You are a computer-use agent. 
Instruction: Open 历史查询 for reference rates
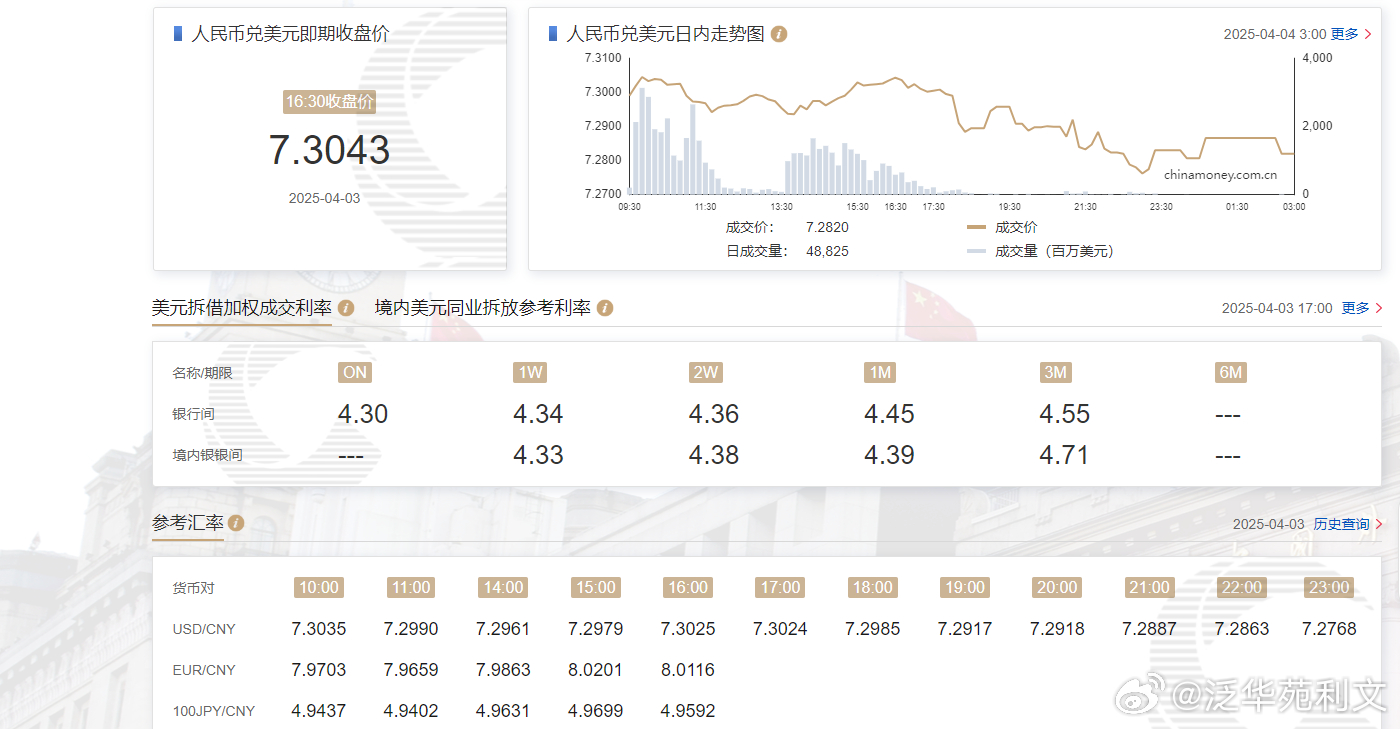(x=1340, y=524)
